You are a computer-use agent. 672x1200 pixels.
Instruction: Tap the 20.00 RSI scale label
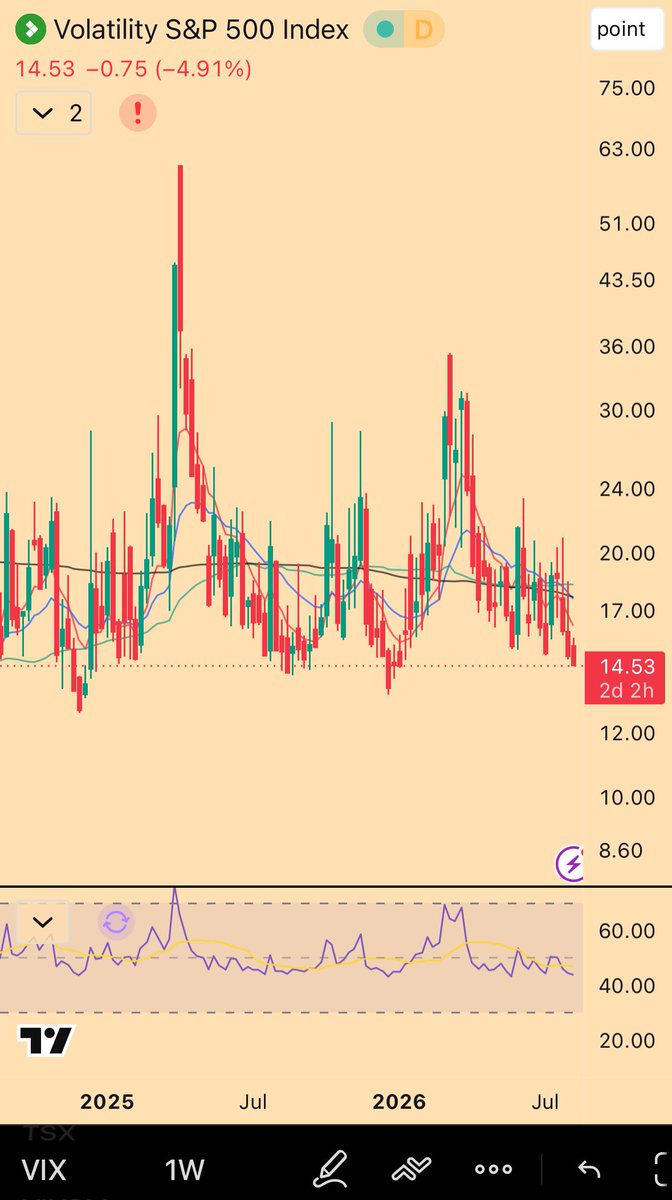(x=628, y=1040)
